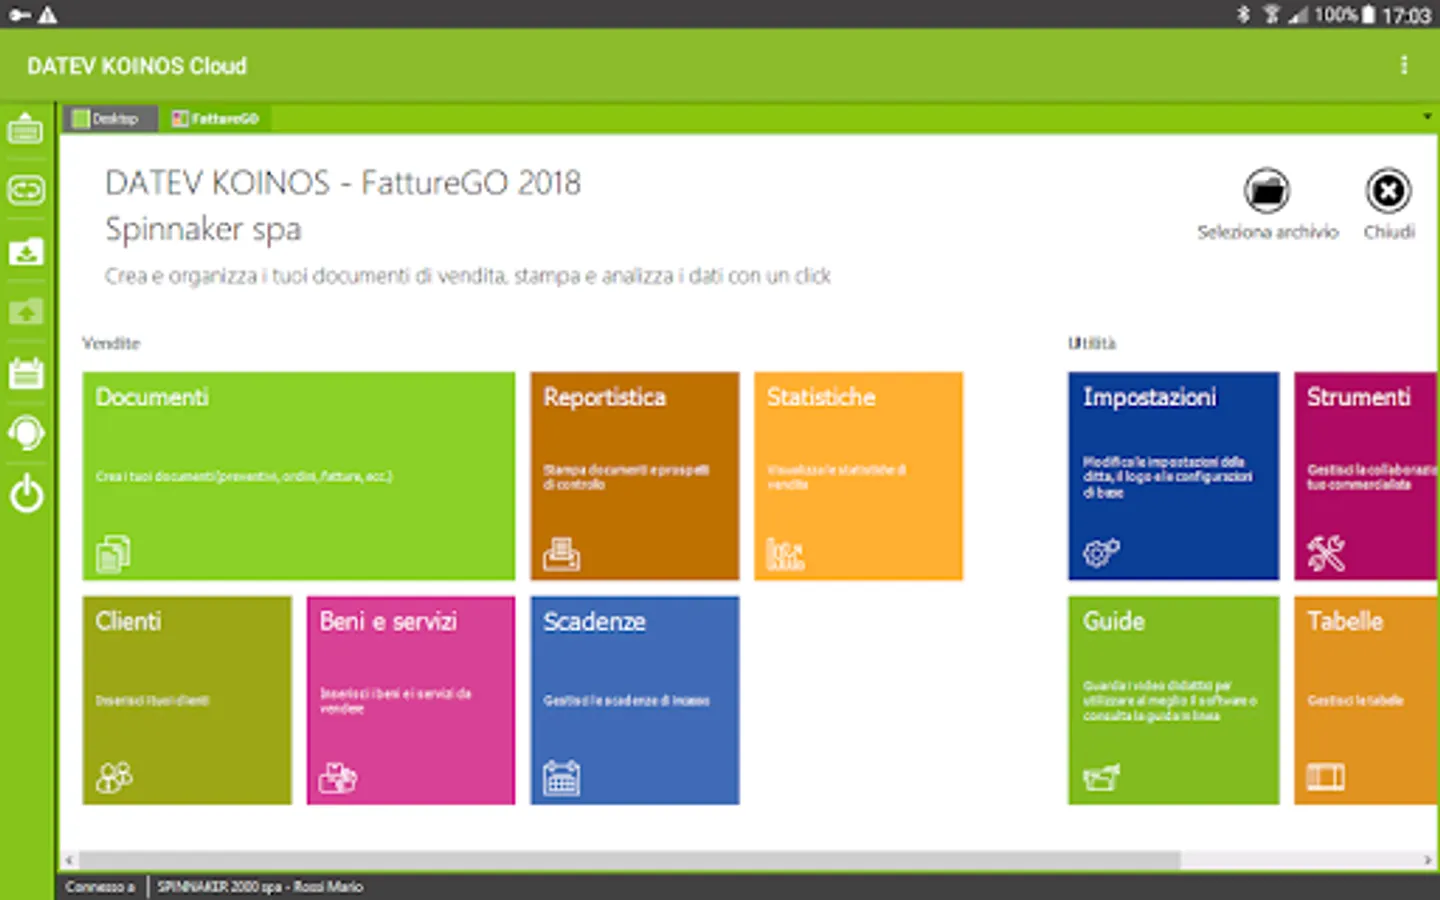The height and width of the screenshot is (900, 1440).
Task: Open the three-dot overflow menu
Action: pos(1404,65)
